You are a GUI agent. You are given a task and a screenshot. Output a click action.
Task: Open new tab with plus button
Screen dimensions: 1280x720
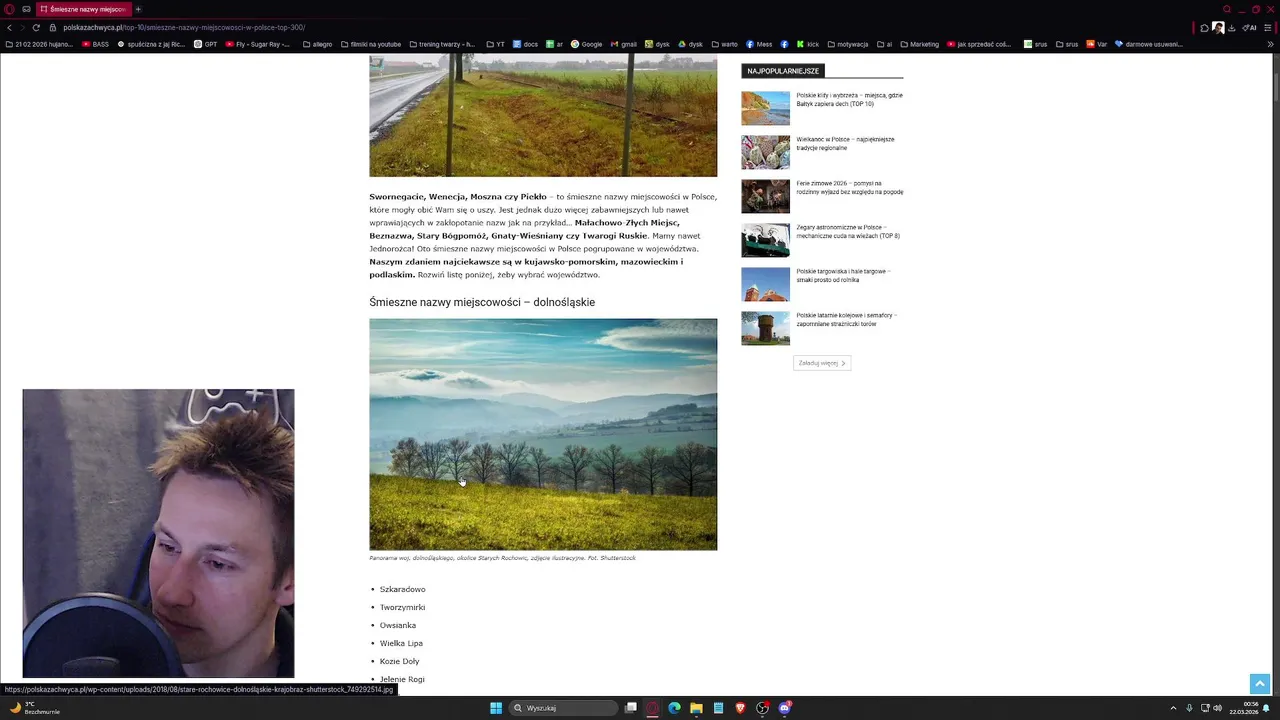pyautogui.click(x=138, y=9)
